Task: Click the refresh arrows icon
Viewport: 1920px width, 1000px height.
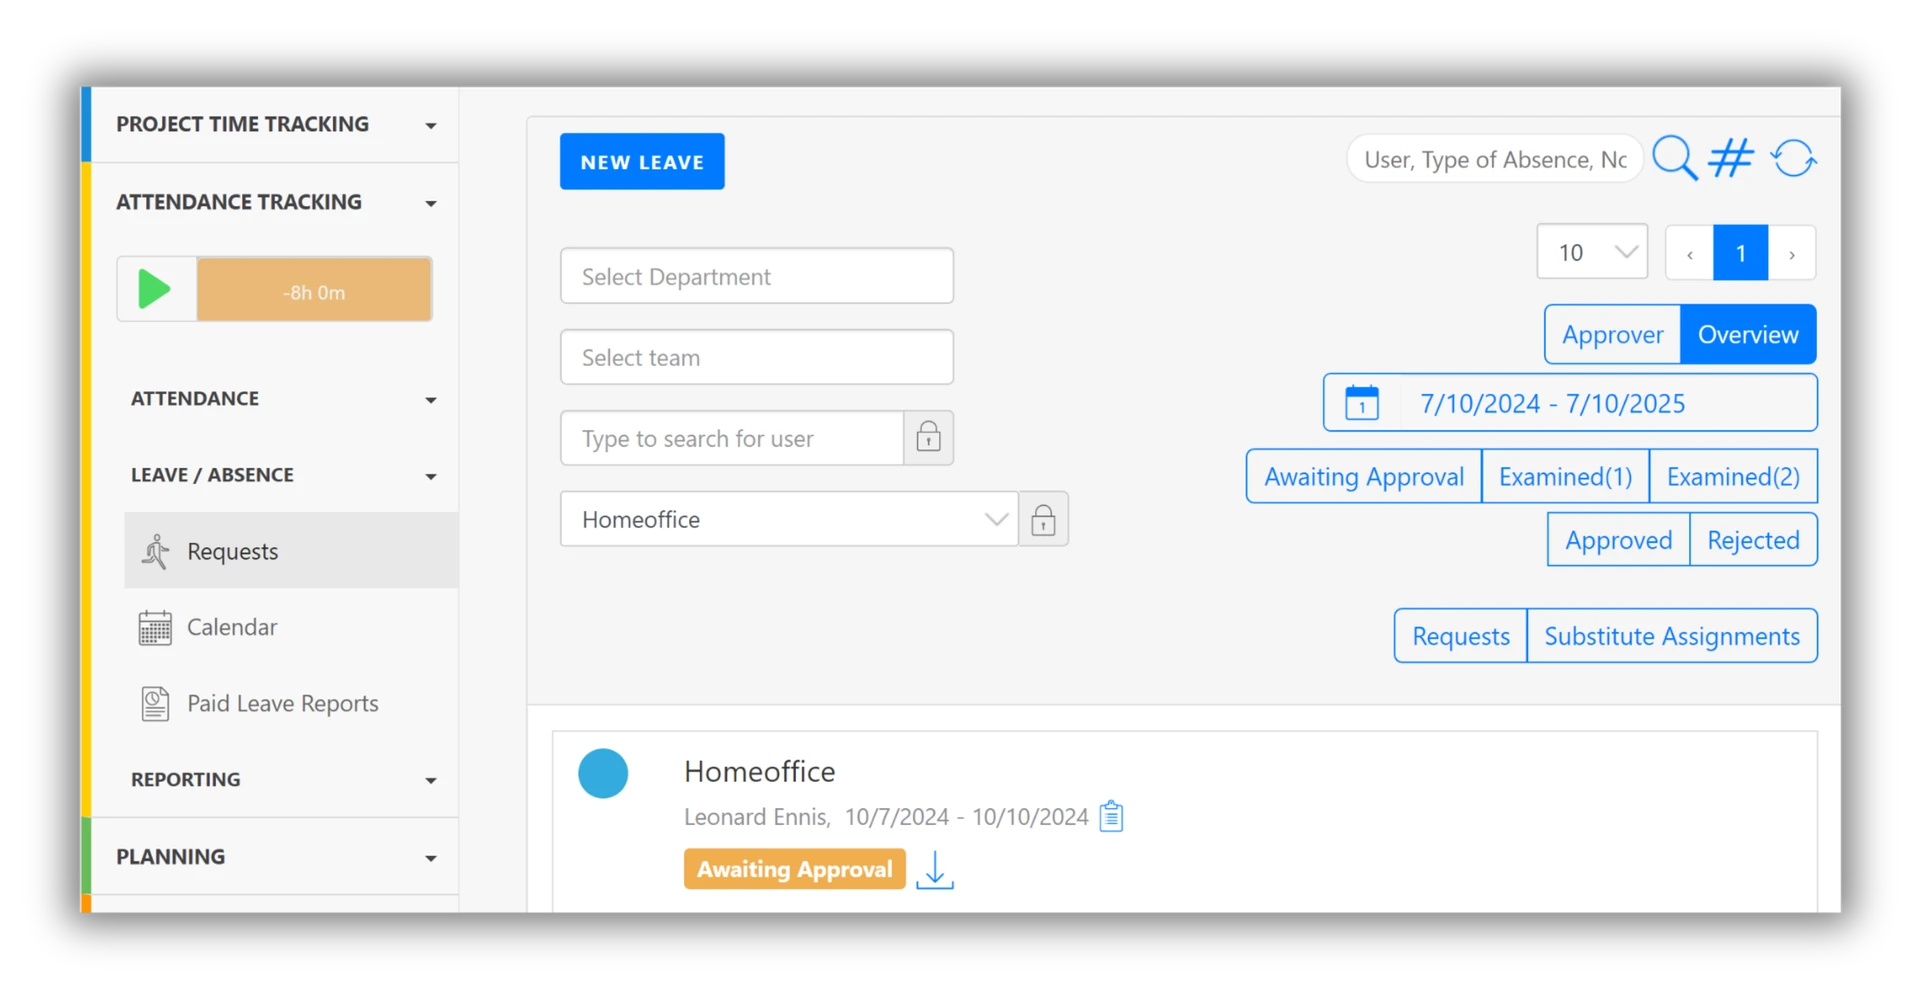Action: tap(1793, 158)
